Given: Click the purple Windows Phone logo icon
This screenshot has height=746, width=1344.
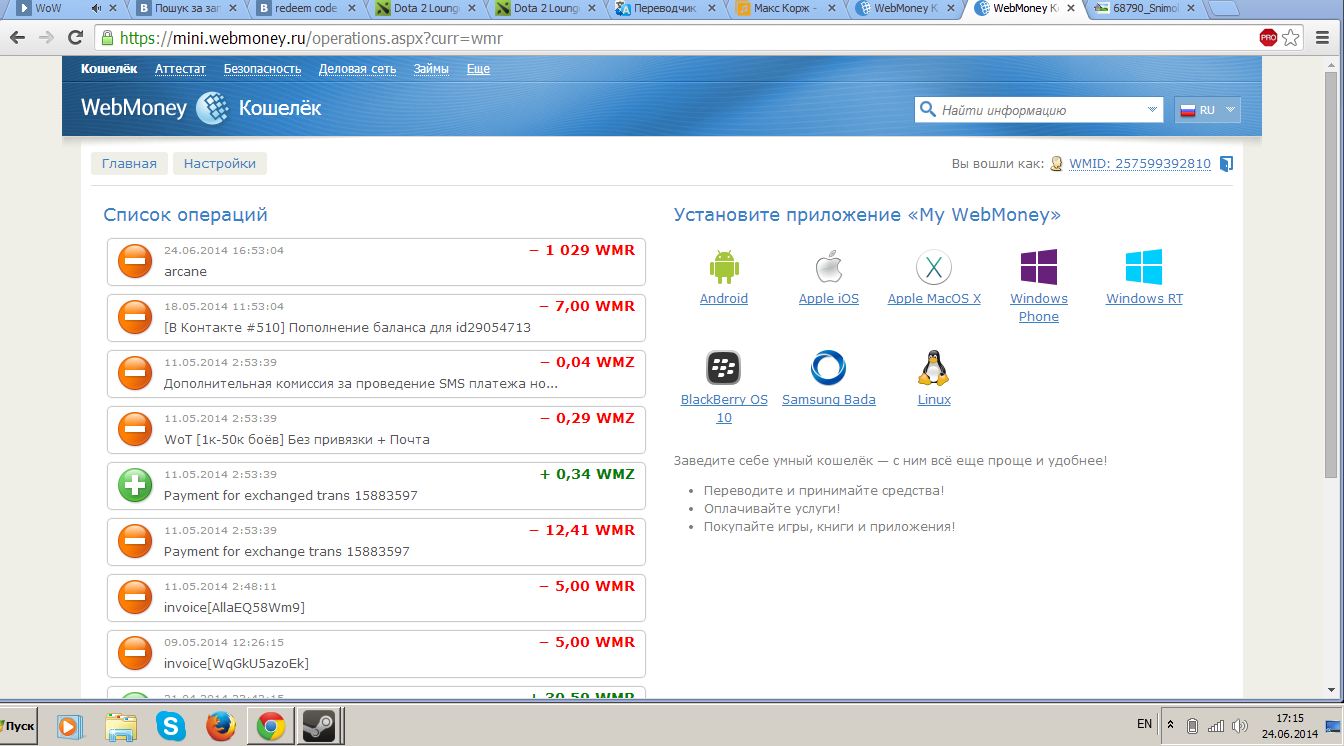Looking at the screenshot, I should pos(1039,267).
